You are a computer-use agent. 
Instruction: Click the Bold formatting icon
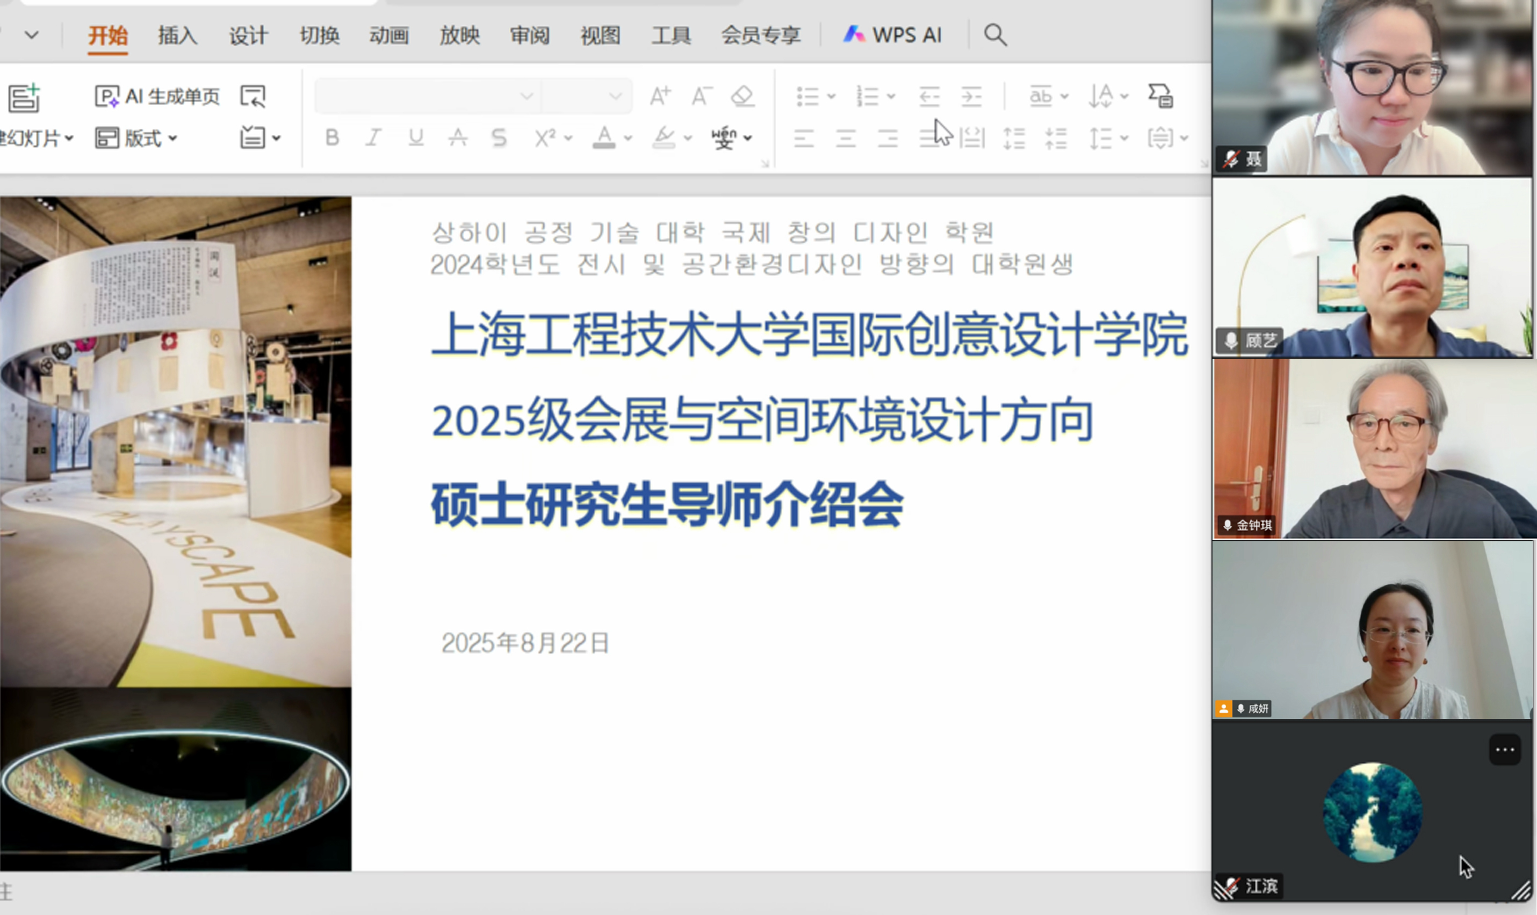point(332,138)
